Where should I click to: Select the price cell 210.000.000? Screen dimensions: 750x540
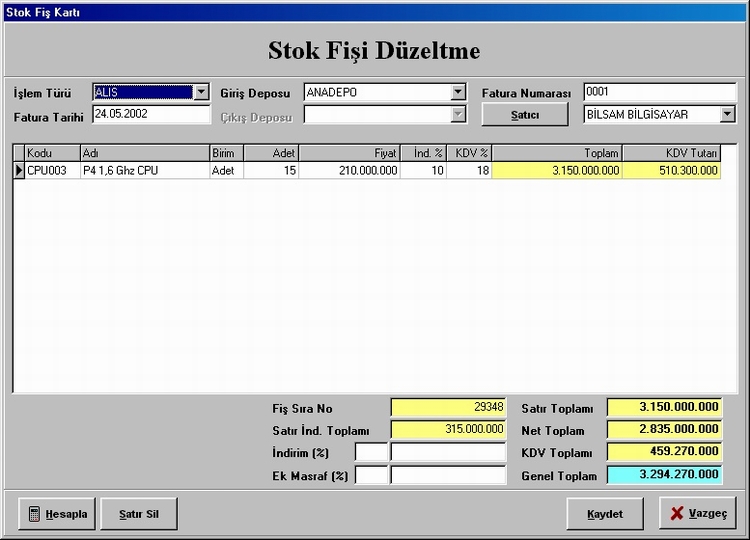[x=348, y=171]
